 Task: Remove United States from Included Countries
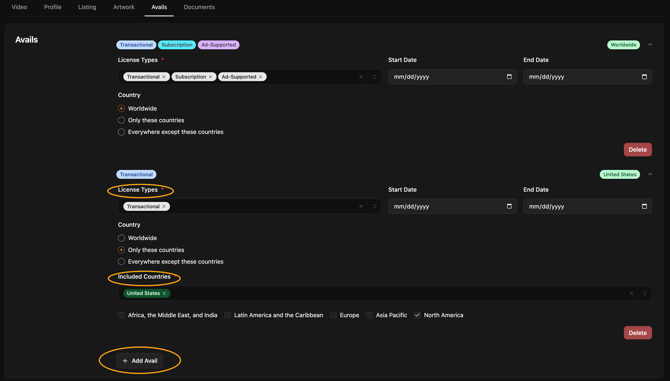[x=164, y=293]
